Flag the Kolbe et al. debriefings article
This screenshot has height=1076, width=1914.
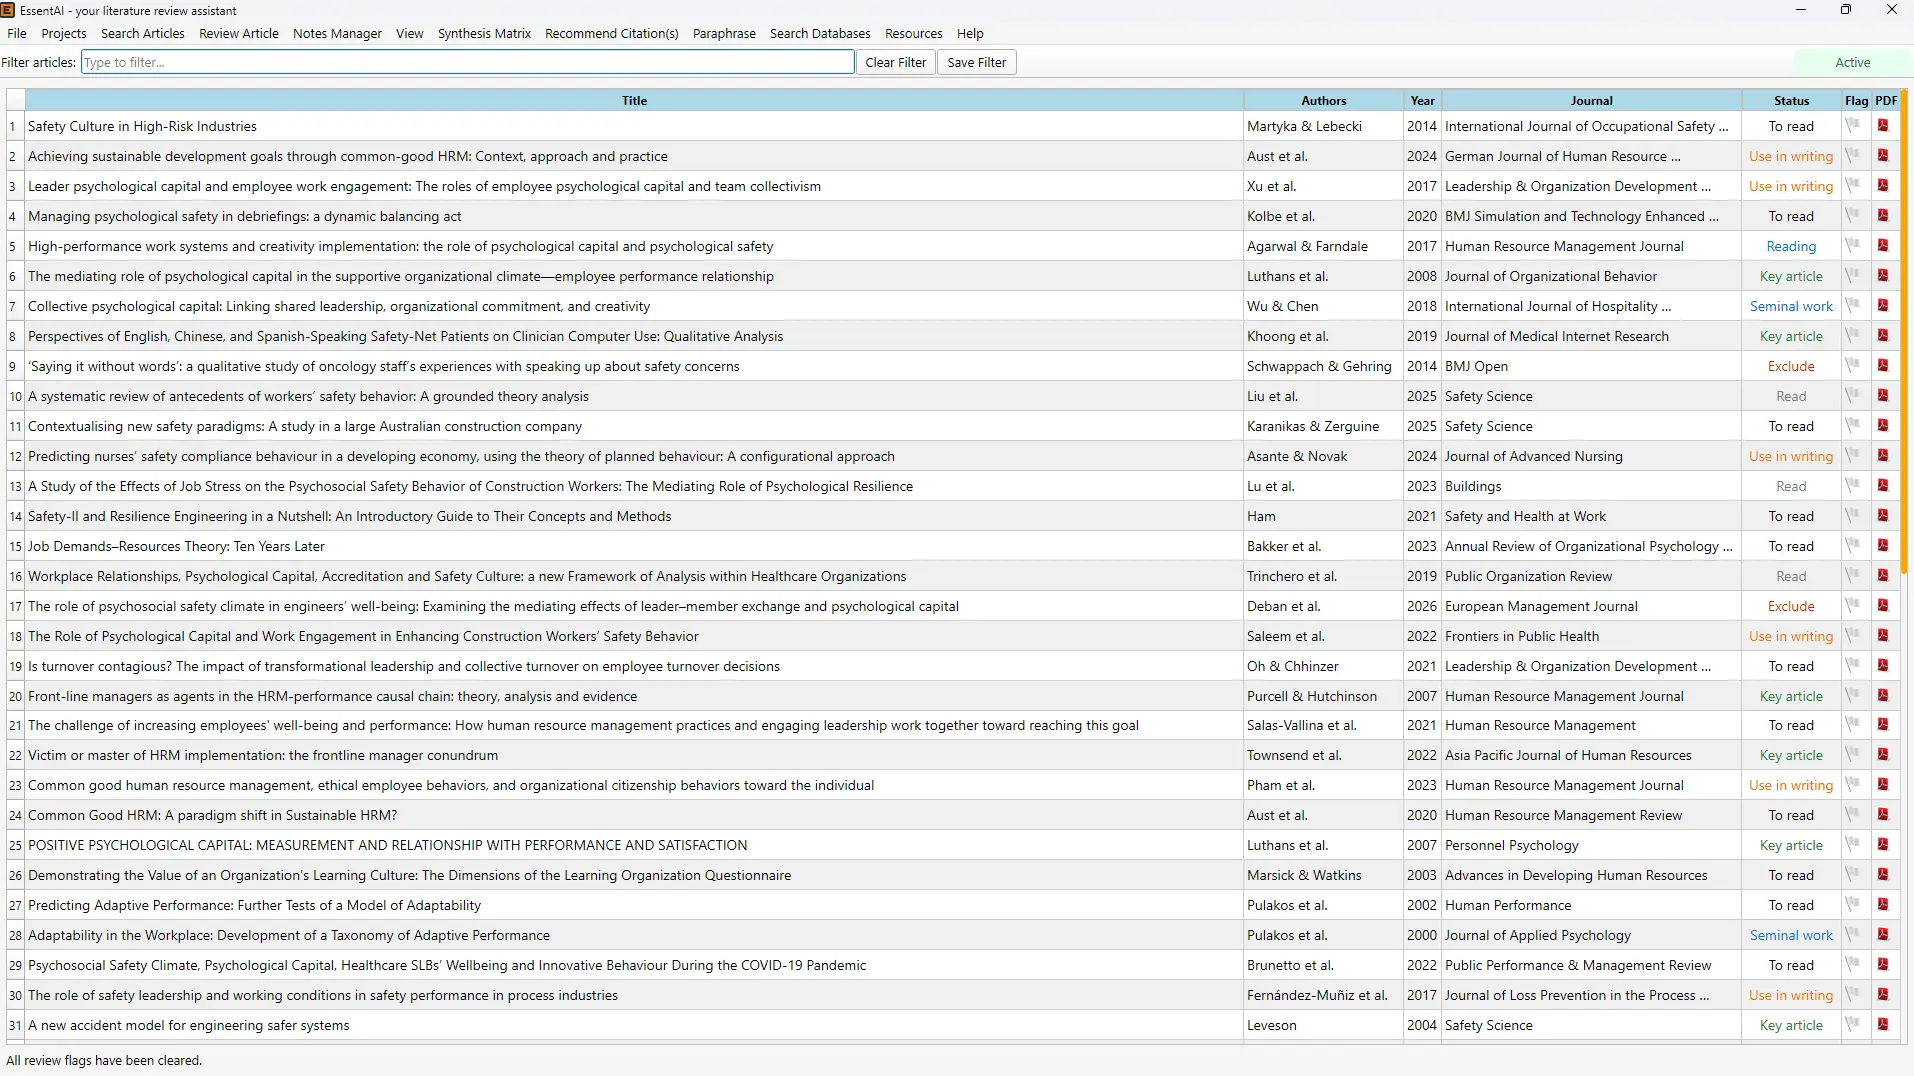(x=1853, y=216)
